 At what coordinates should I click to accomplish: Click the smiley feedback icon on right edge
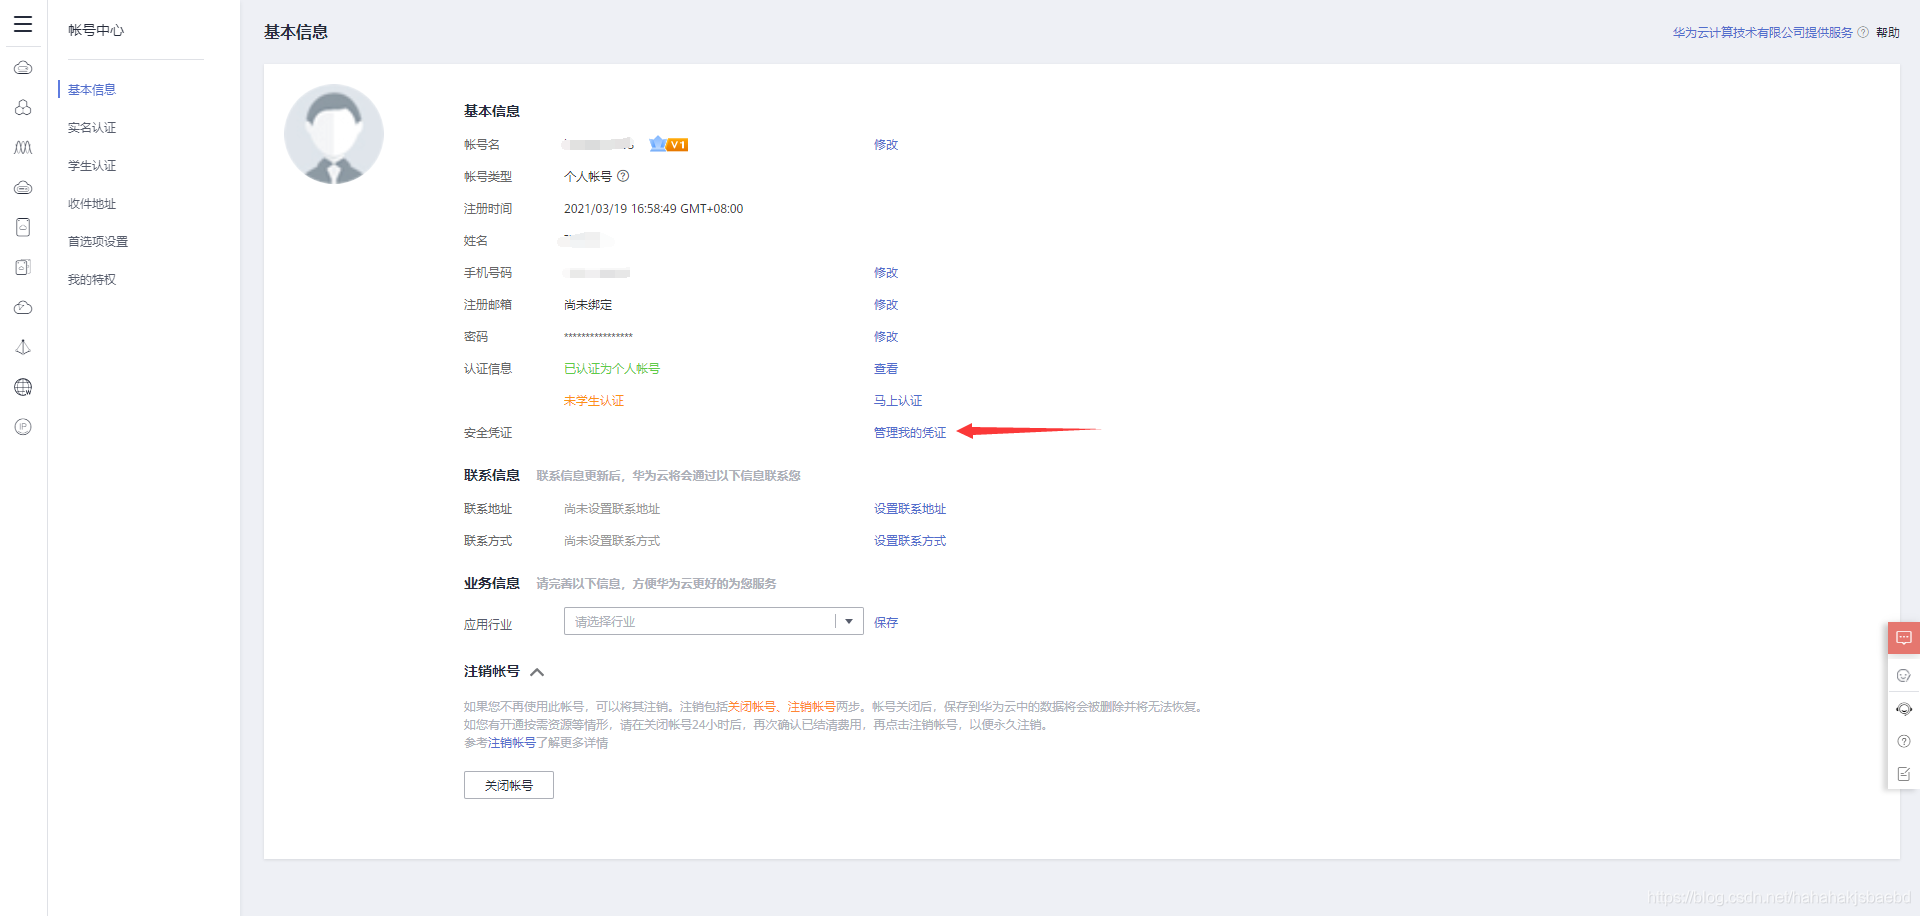(x=1904, y=675)
